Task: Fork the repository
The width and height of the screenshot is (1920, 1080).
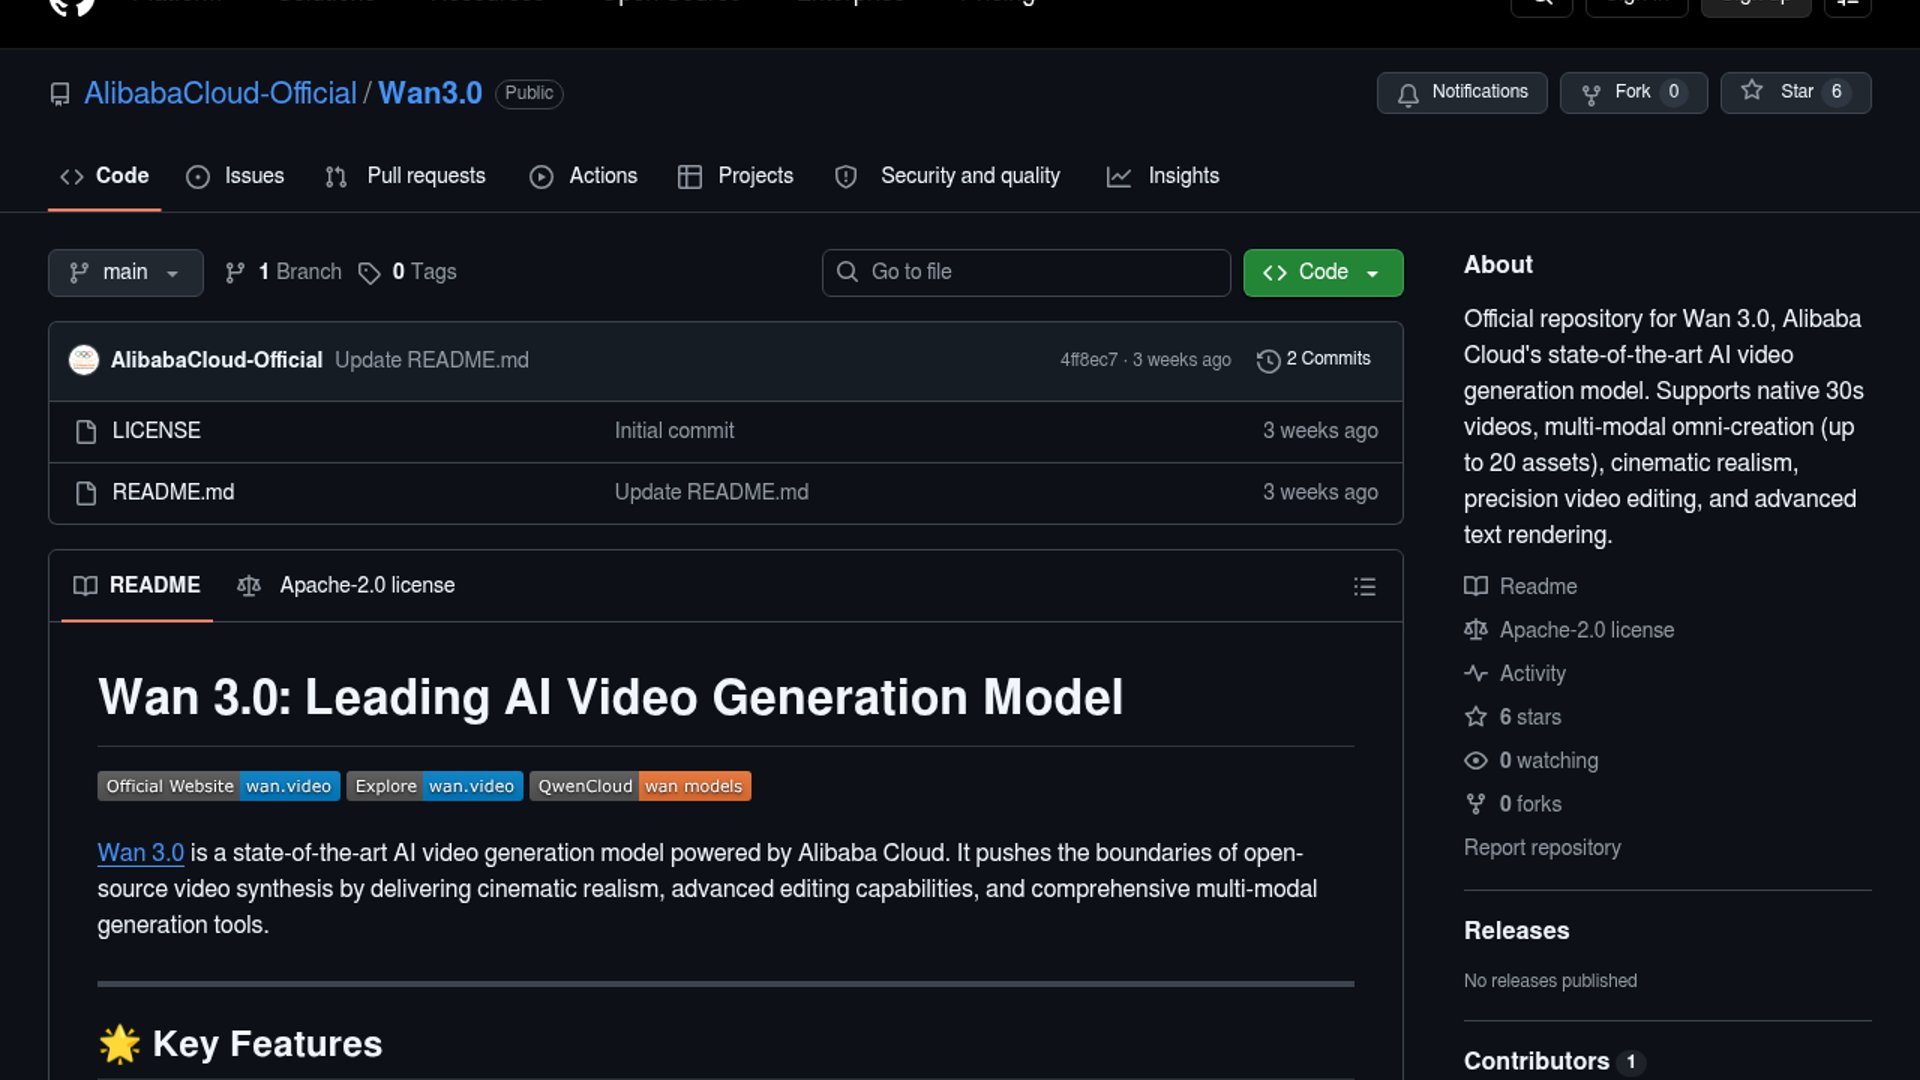Action: coord(1634,93)
